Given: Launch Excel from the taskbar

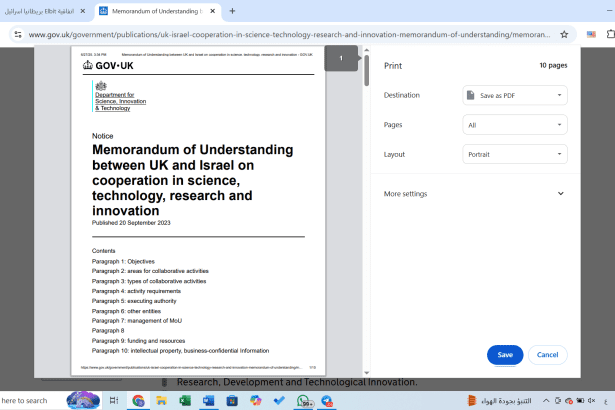Looking at the screenshot, I should pos(185,400).
